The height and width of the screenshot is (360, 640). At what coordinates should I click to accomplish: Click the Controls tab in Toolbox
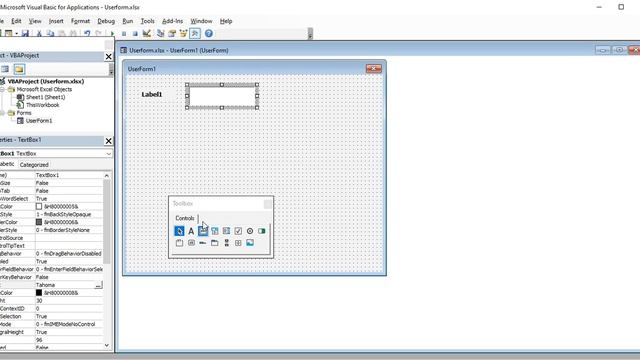(x=185, y=218)
